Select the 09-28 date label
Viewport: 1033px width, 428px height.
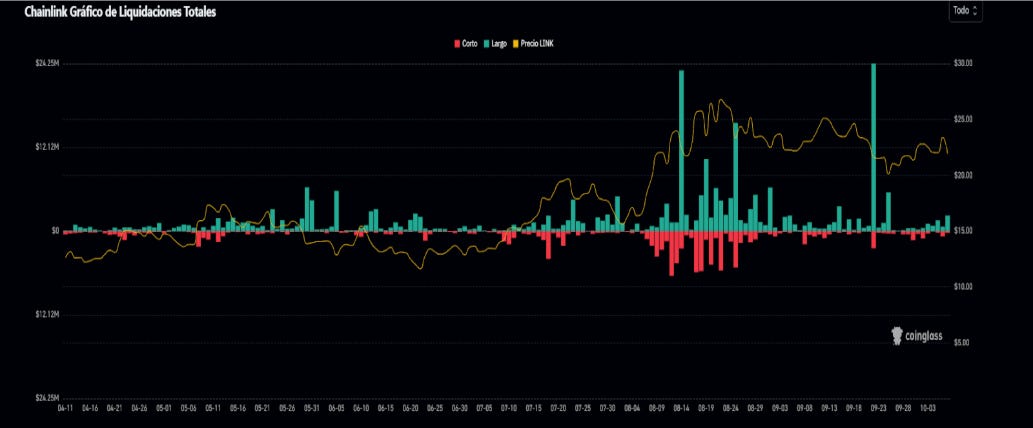904,408
